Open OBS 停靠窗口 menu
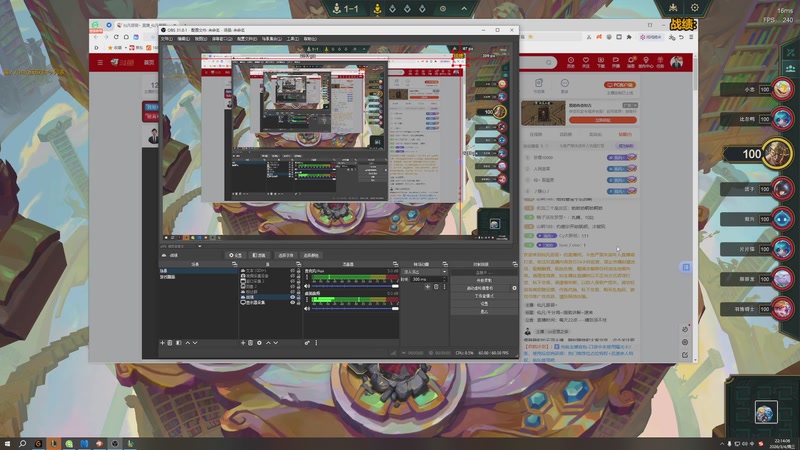800x450 pixels. pyautogui.click(x=222, y=39)
